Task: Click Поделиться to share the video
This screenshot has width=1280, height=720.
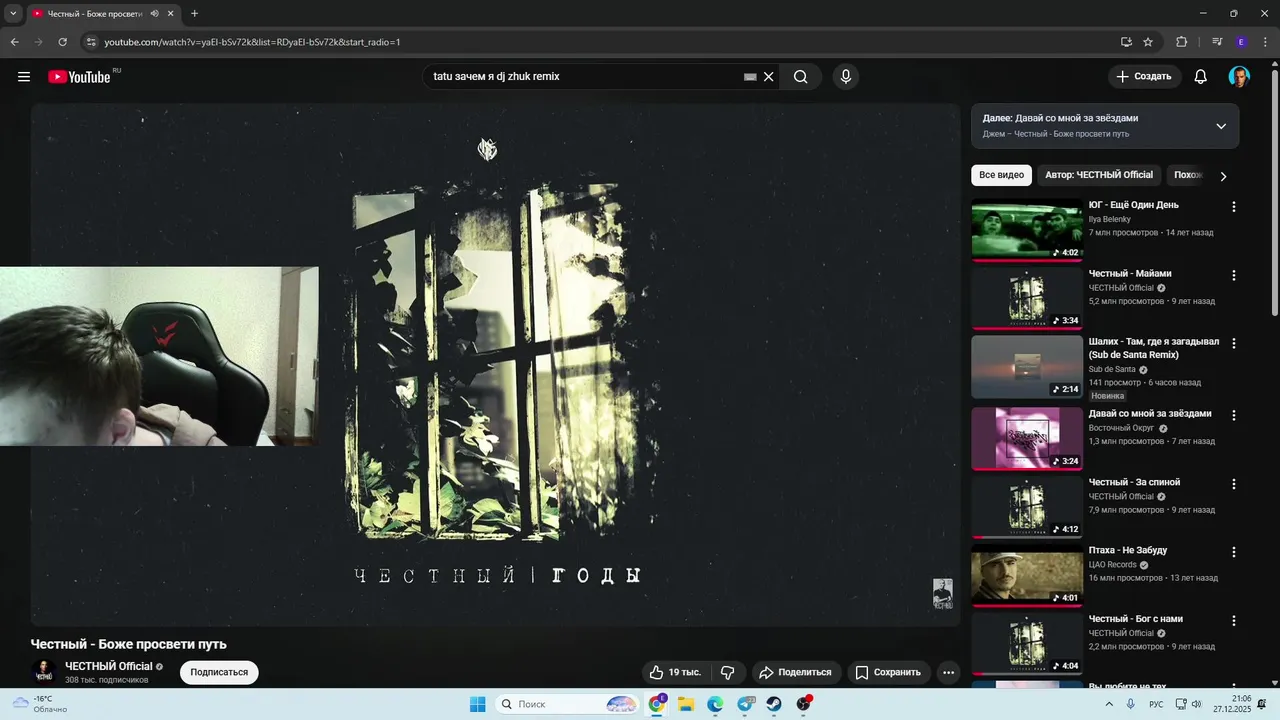Action: (795, 672)
